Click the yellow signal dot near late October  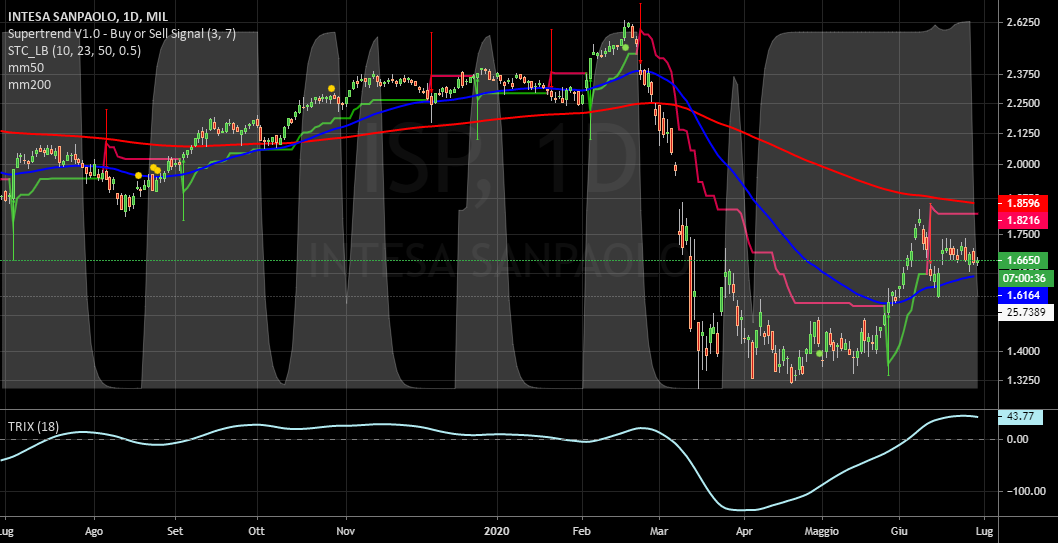[331, 88]
